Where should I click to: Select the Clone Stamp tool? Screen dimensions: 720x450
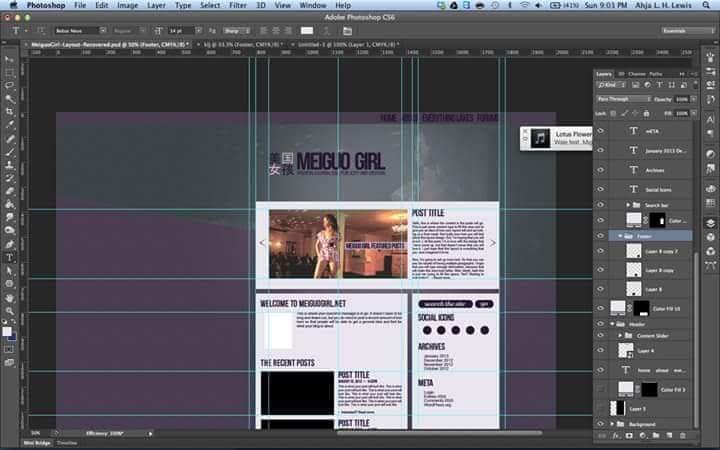[x=9, y=164]
